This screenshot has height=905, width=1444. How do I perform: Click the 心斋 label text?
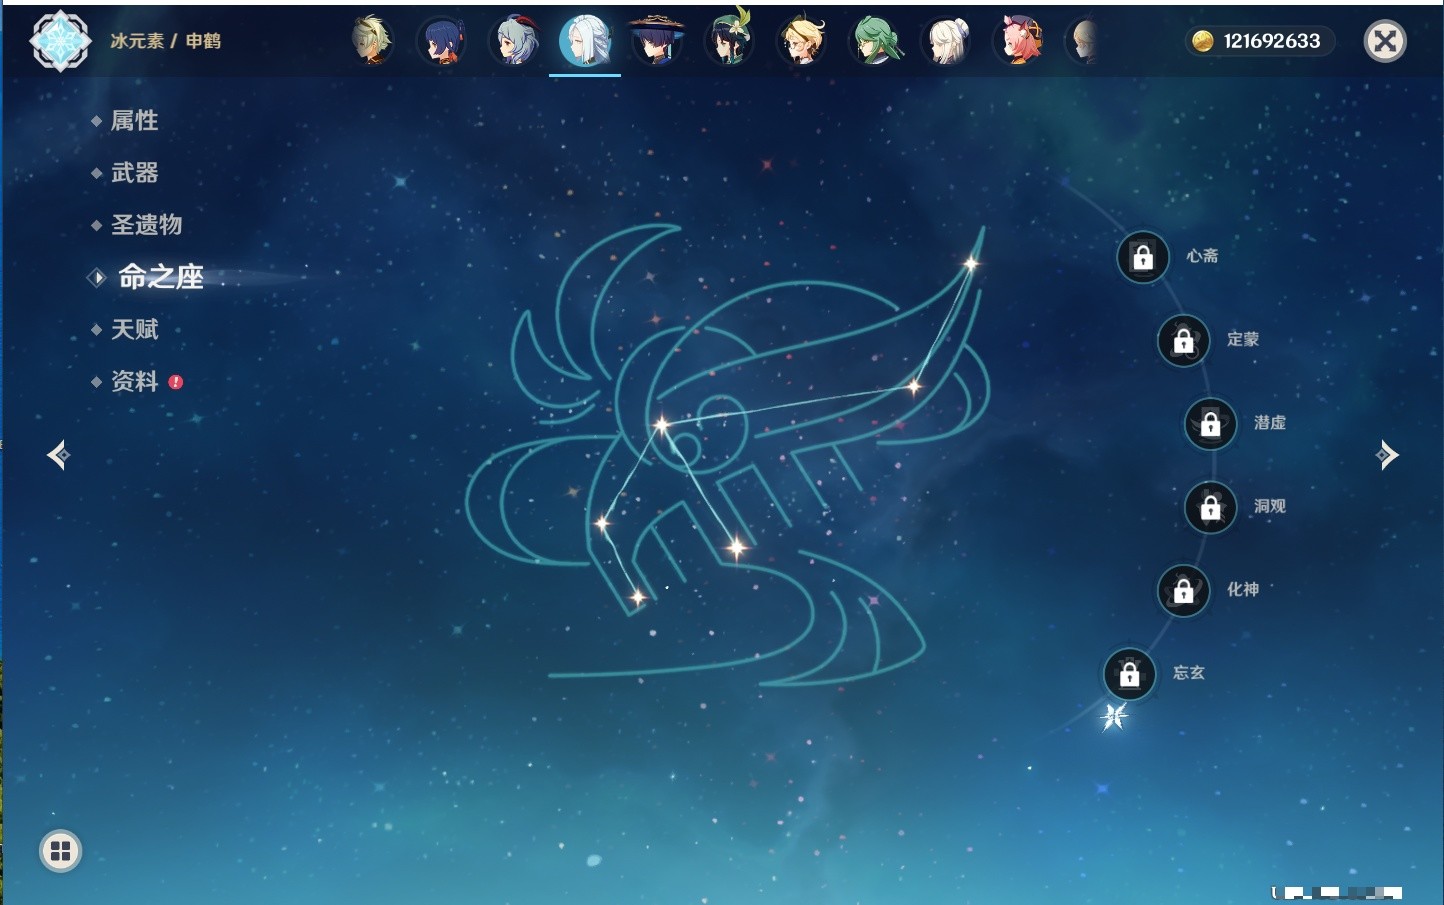[1202, 256]
